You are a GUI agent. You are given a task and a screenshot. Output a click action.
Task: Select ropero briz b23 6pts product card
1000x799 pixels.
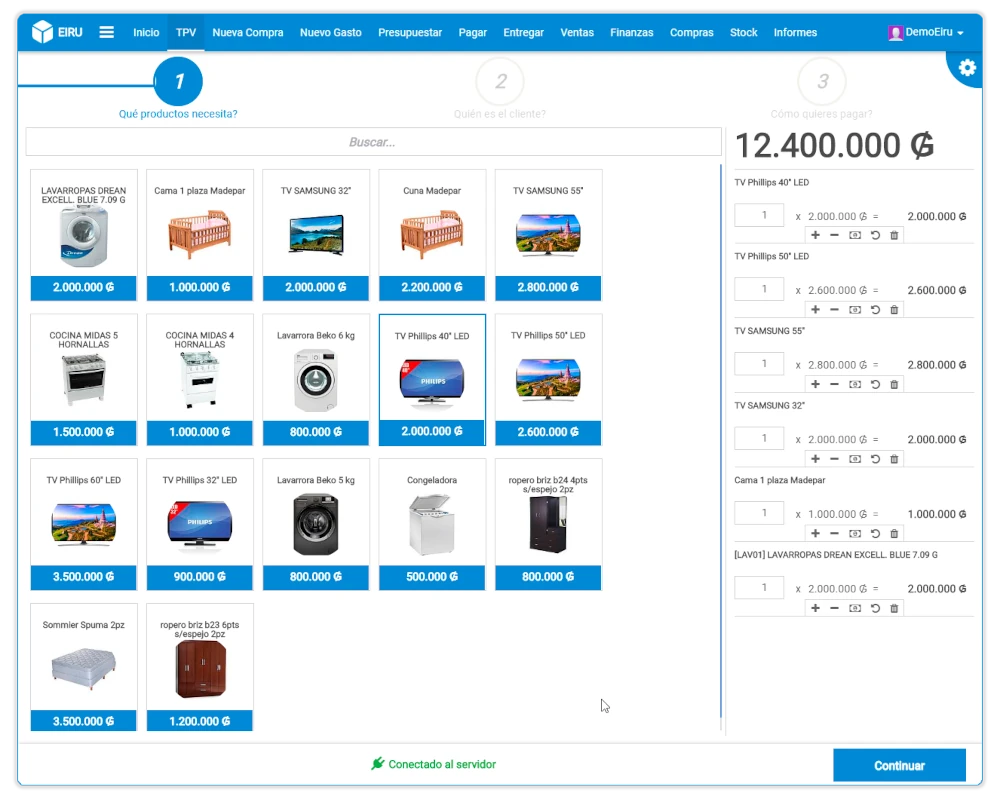tap(200, 667)
